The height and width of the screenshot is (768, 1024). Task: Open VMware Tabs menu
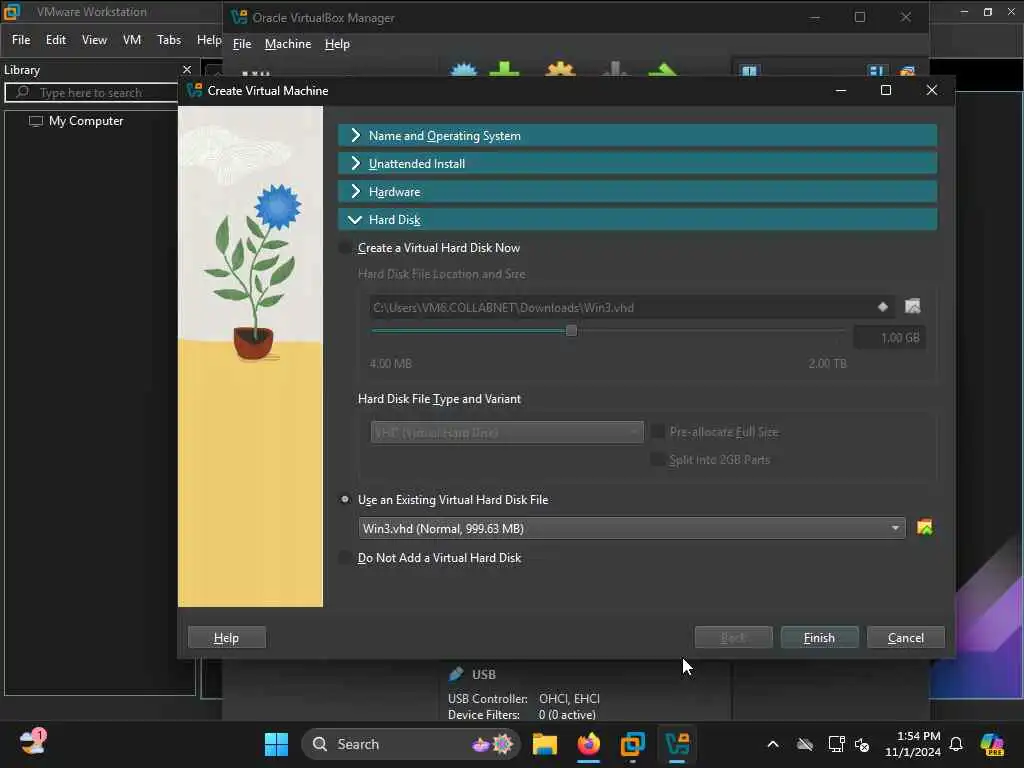coord(169,40)
